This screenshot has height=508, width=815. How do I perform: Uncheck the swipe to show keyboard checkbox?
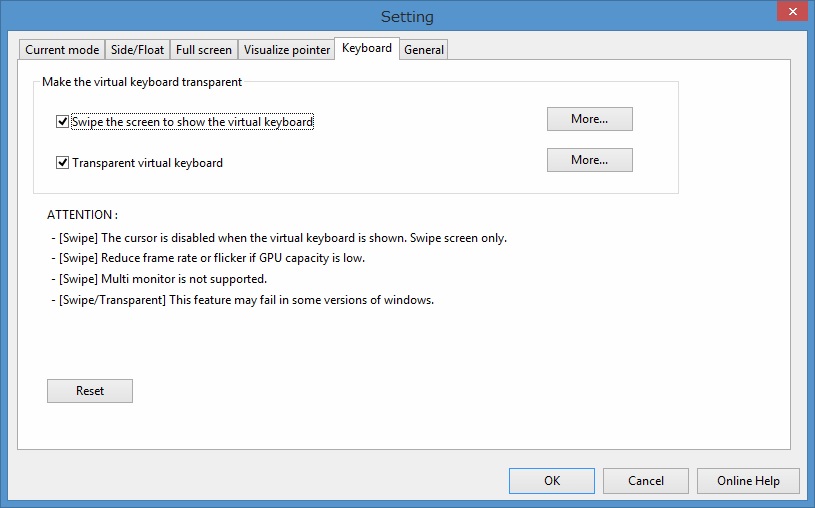pos(63,122)
